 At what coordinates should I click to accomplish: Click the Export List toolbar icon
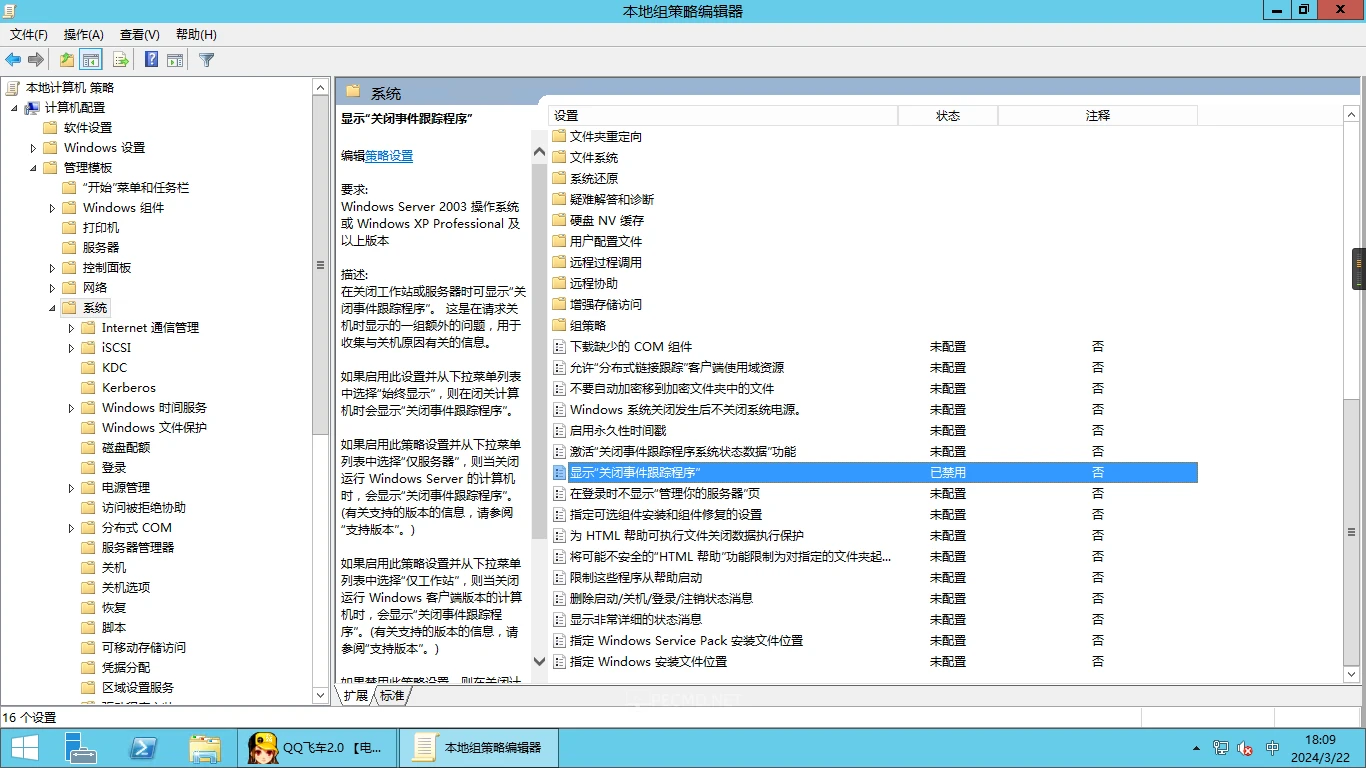[x=121, y=60]
